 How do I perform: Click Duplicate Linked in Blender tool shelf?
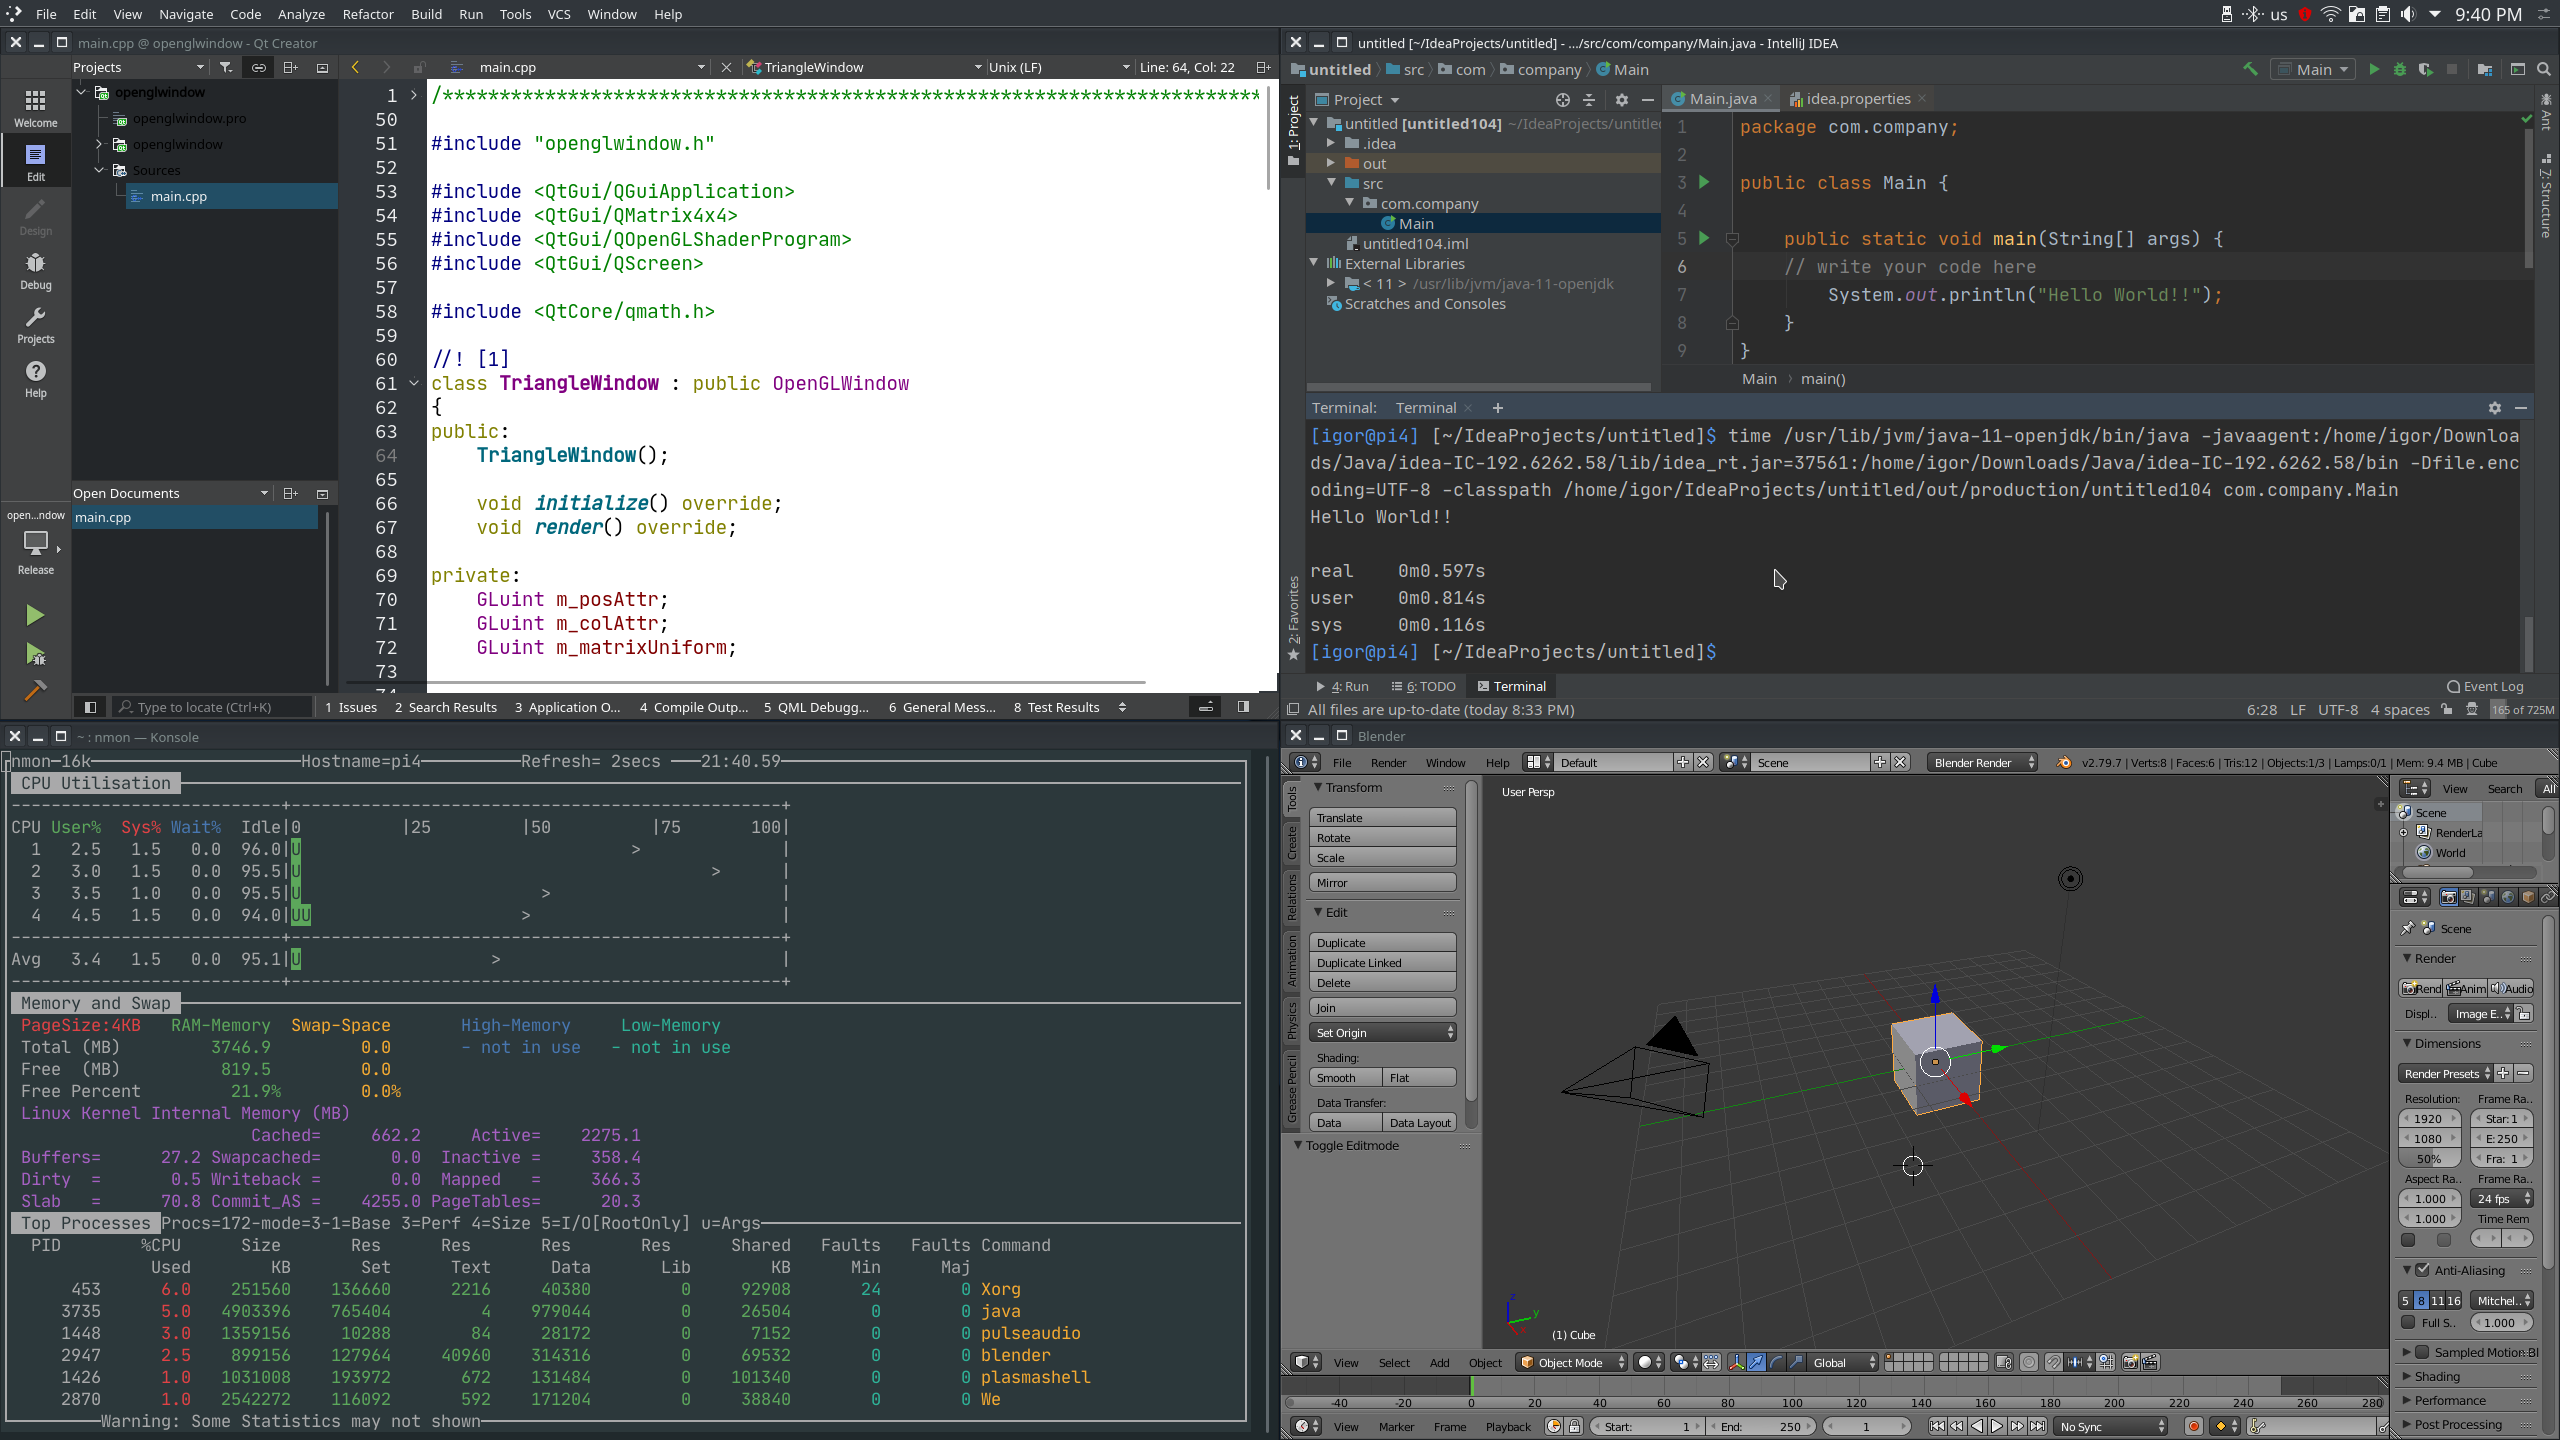tap(1382, 963)
